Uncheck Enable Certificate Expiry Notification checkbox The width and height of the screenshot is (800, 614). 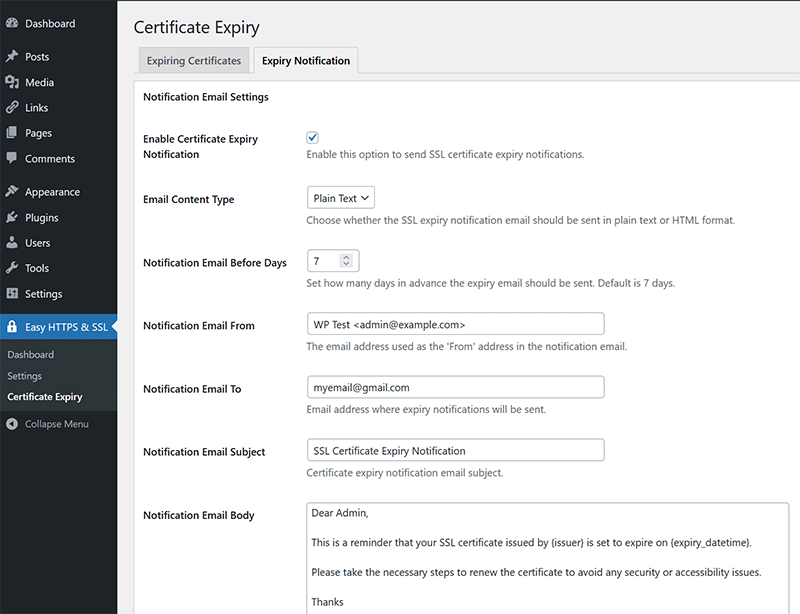[313, 137]
